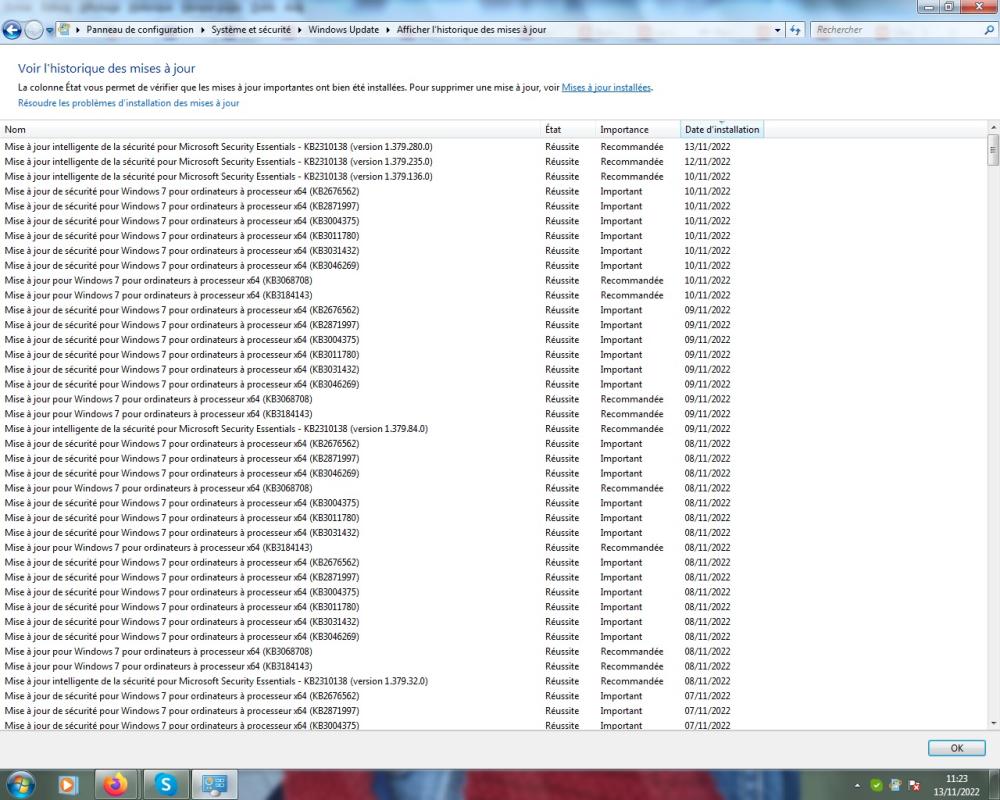The image size is (1000, 800).
Task: Open Résoudre les problèmes d'installation link
Action: pyautogui.click(x=128, y=103)
